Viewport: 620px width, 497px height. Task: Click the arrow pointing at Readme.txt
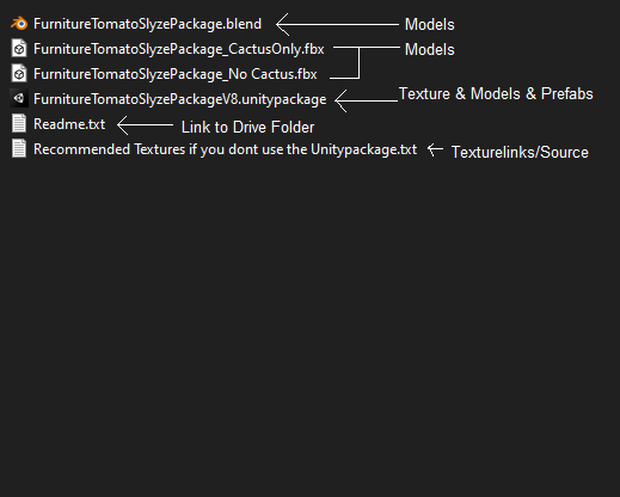(x=145, y=125)
